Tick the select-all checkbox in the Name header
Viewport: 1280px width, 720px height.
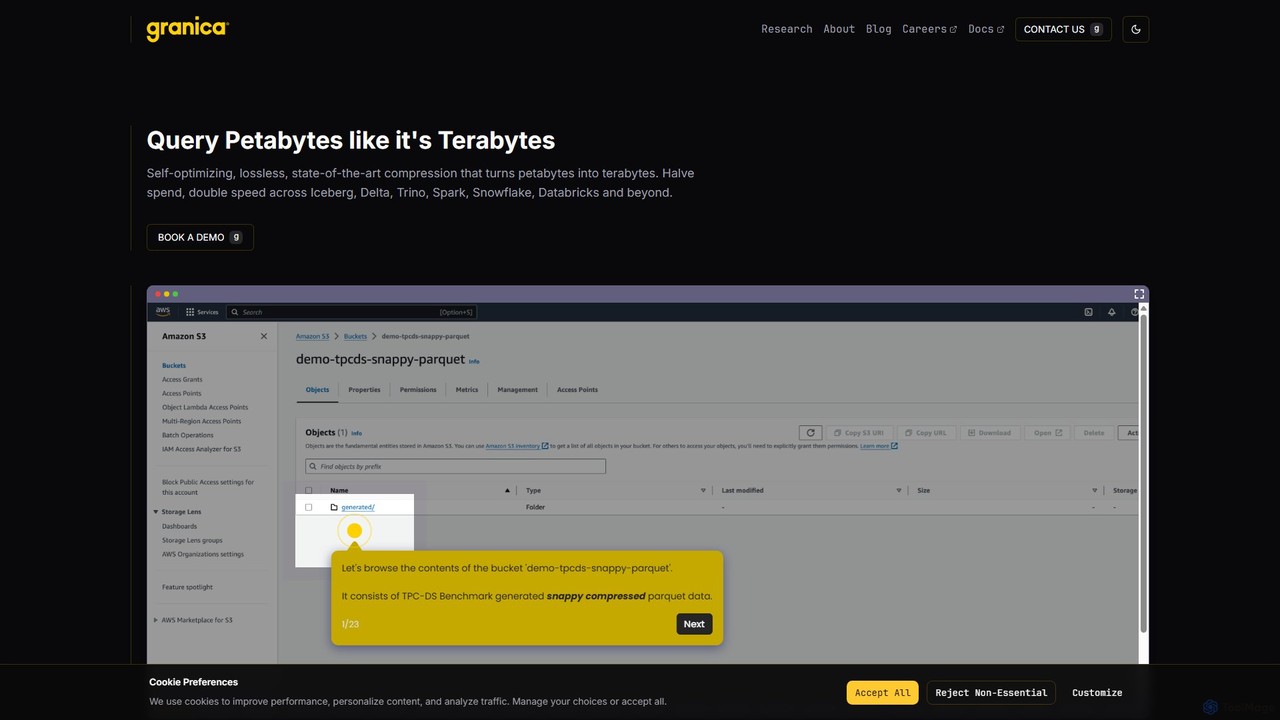[x=308, y=490]
